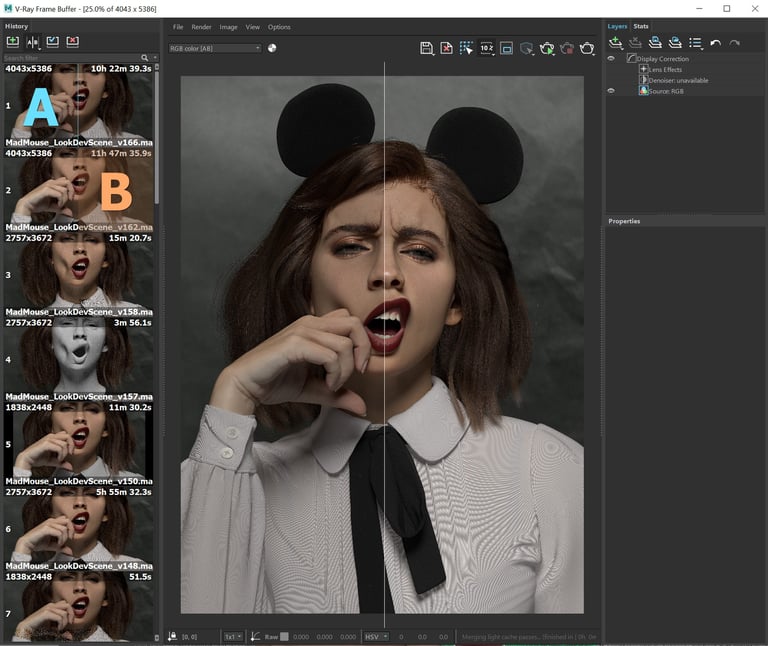
Task: Toggle visibility of Display Correction layer
Action: [x=611, y=59]
